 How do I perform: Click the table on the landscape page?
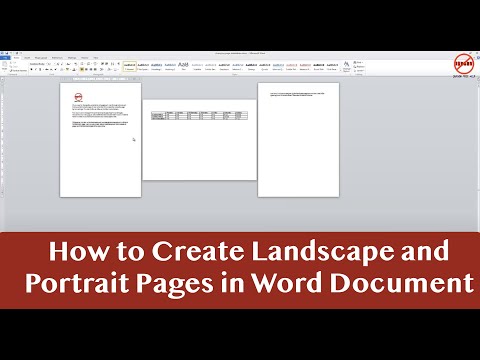(x=199, y=116)
